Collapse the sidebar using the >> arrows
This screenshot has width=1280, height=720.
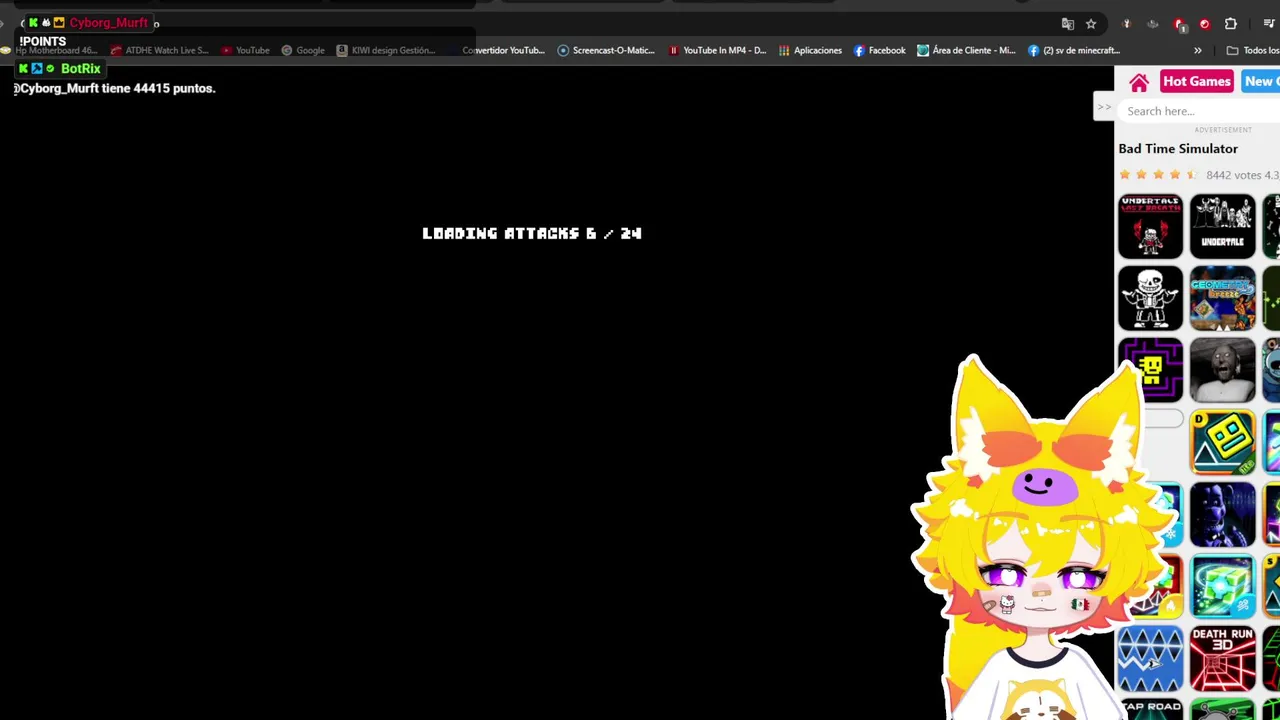coord(1103,107)
